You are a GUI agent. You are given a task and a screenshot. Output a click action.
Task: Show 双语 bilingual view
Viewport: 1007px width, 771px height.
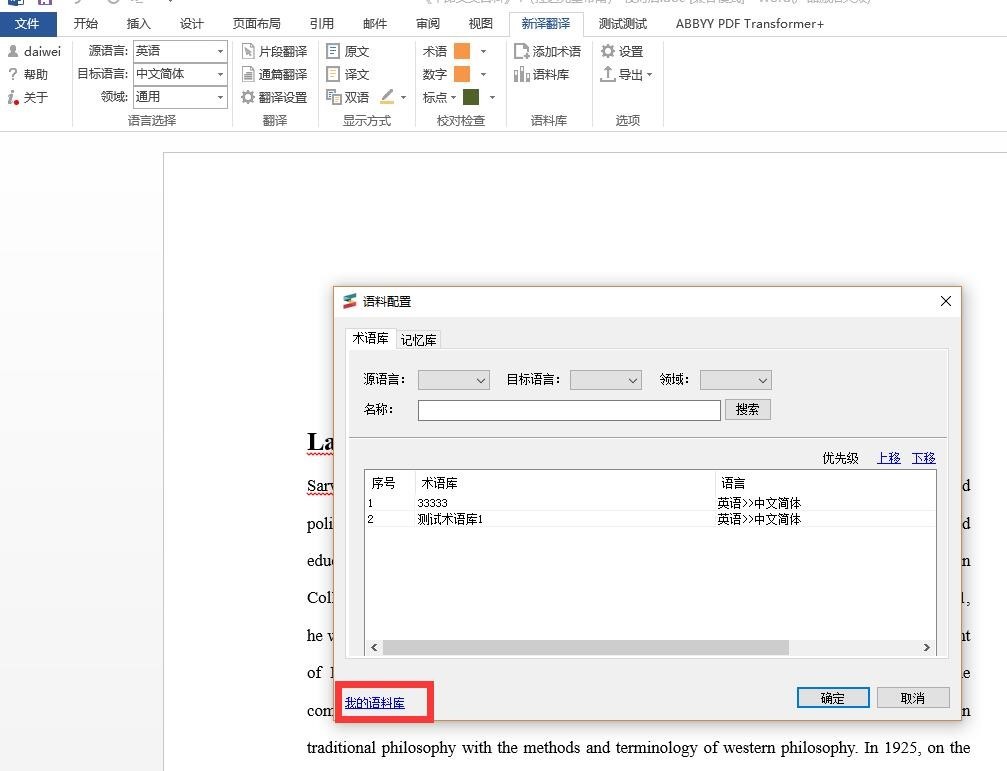[x=347, y=97]
